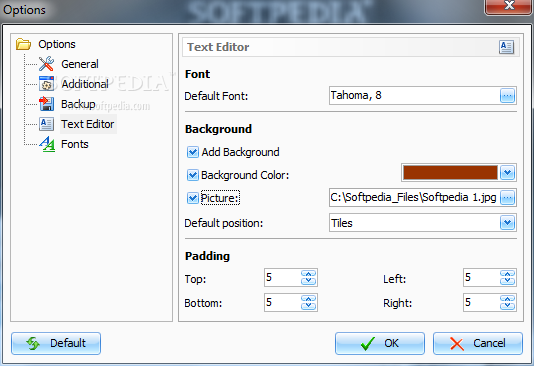Click the Options folder icon
This screenshot has width=534, height=366.
[23, 44]
